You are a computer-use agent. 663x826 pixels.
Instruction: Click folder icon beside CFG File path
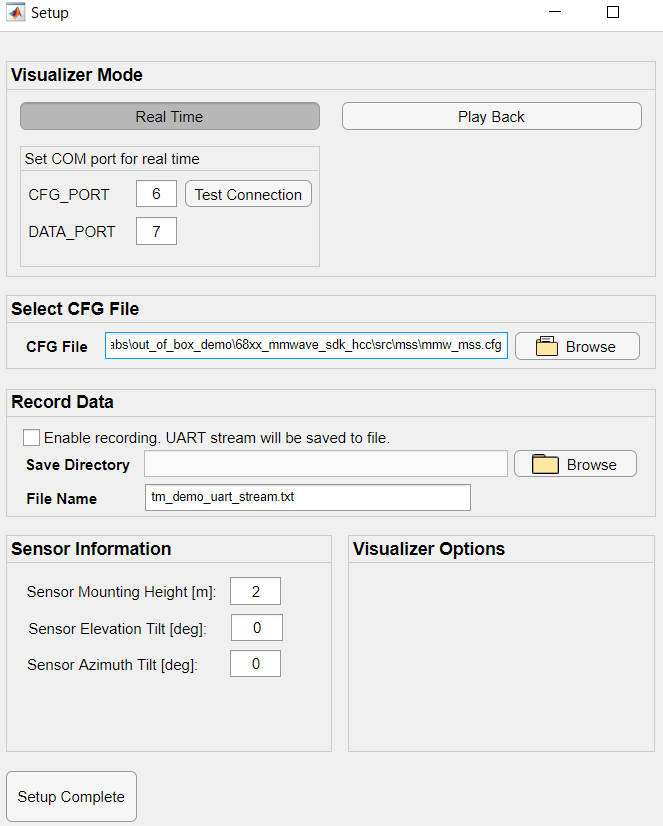click(x=546, y=347)
